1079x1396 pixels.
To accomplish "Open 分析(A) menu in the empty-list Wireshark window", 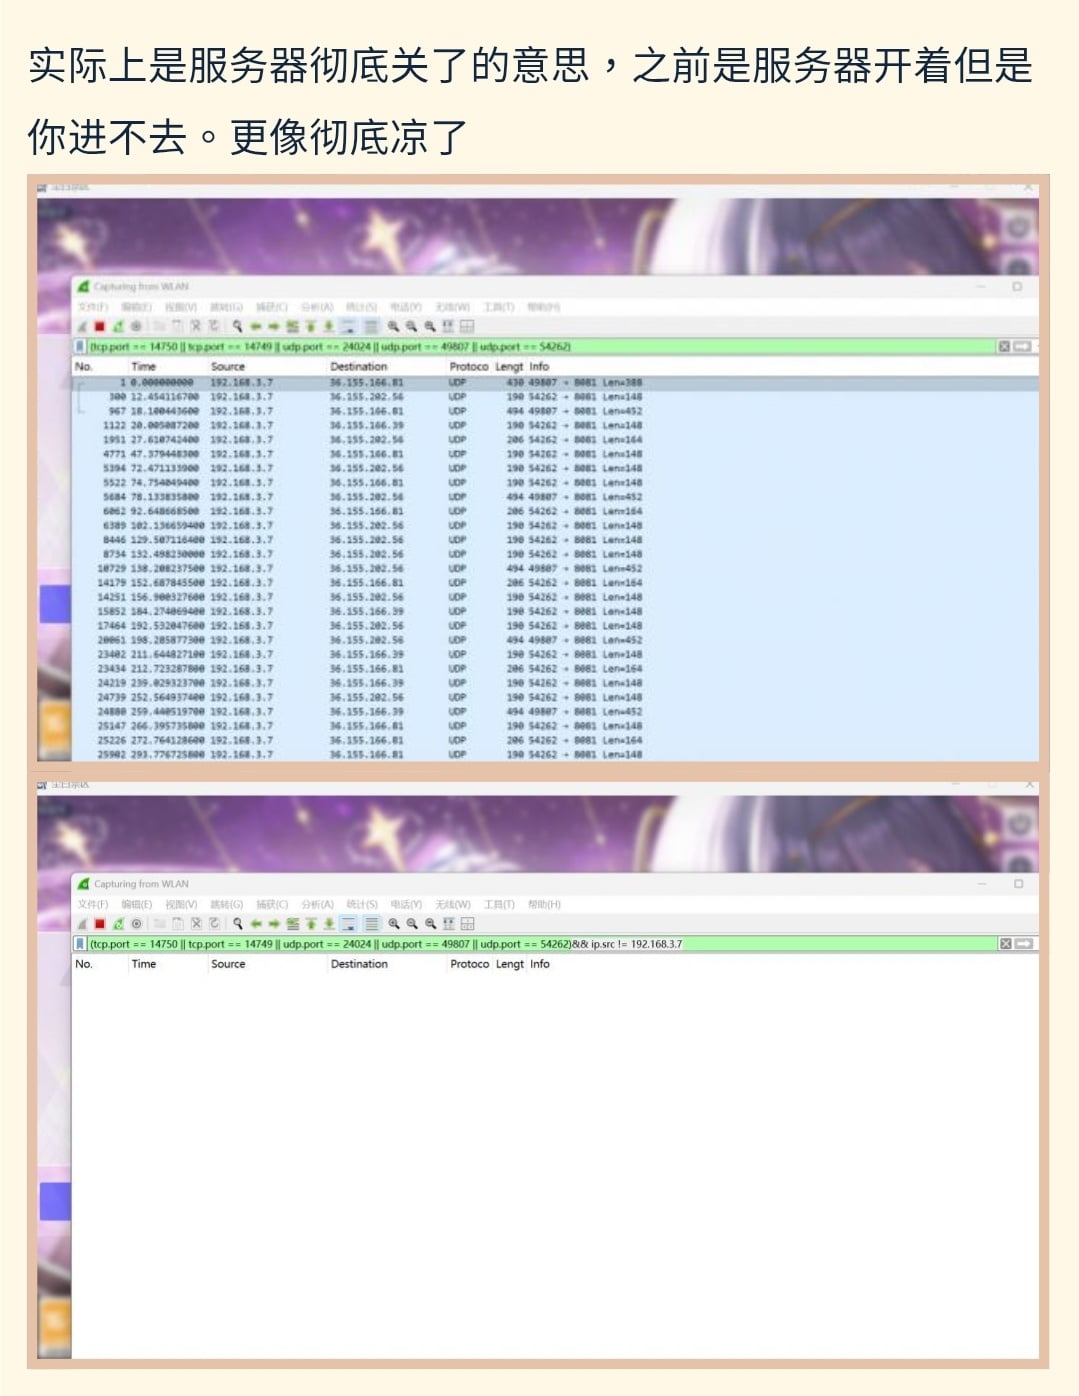I will (317, 905).
